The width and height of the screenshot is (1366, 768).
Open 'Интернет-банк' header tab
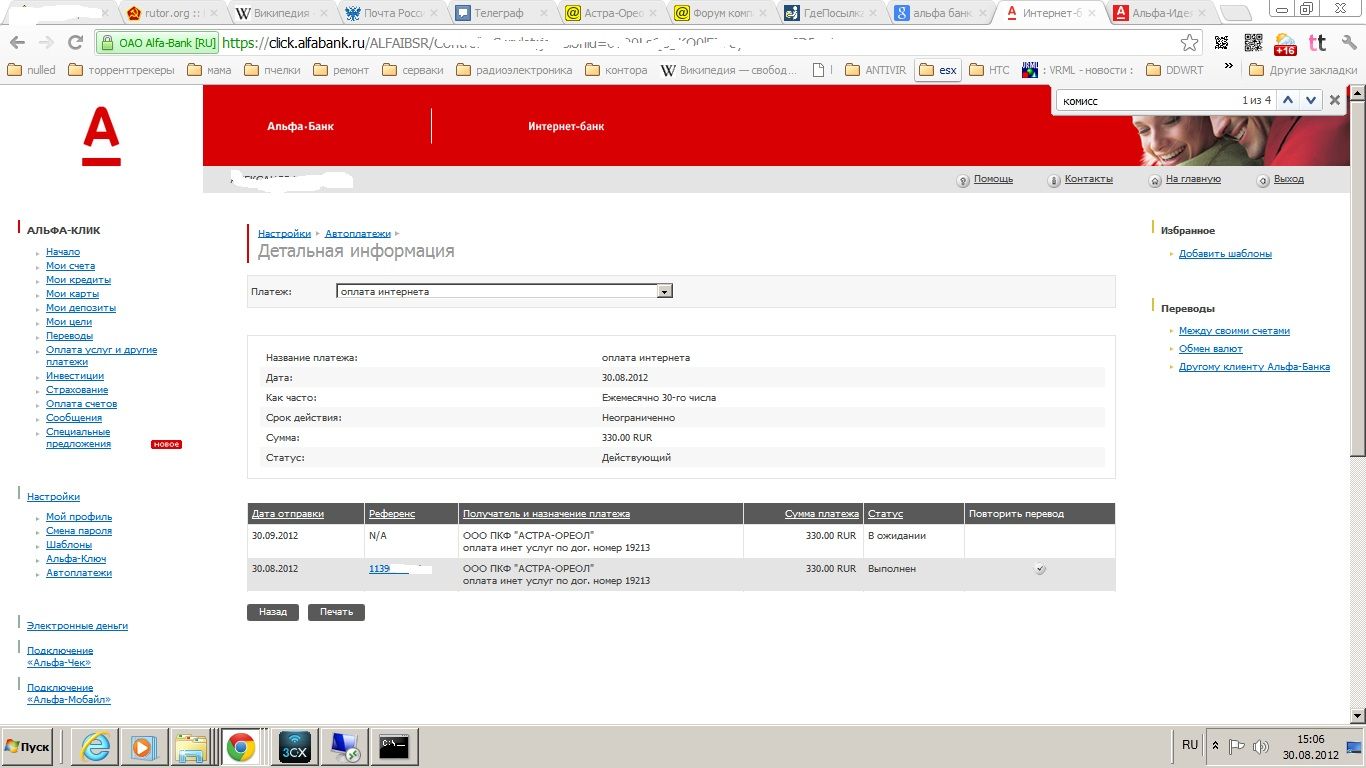point(566,127)
